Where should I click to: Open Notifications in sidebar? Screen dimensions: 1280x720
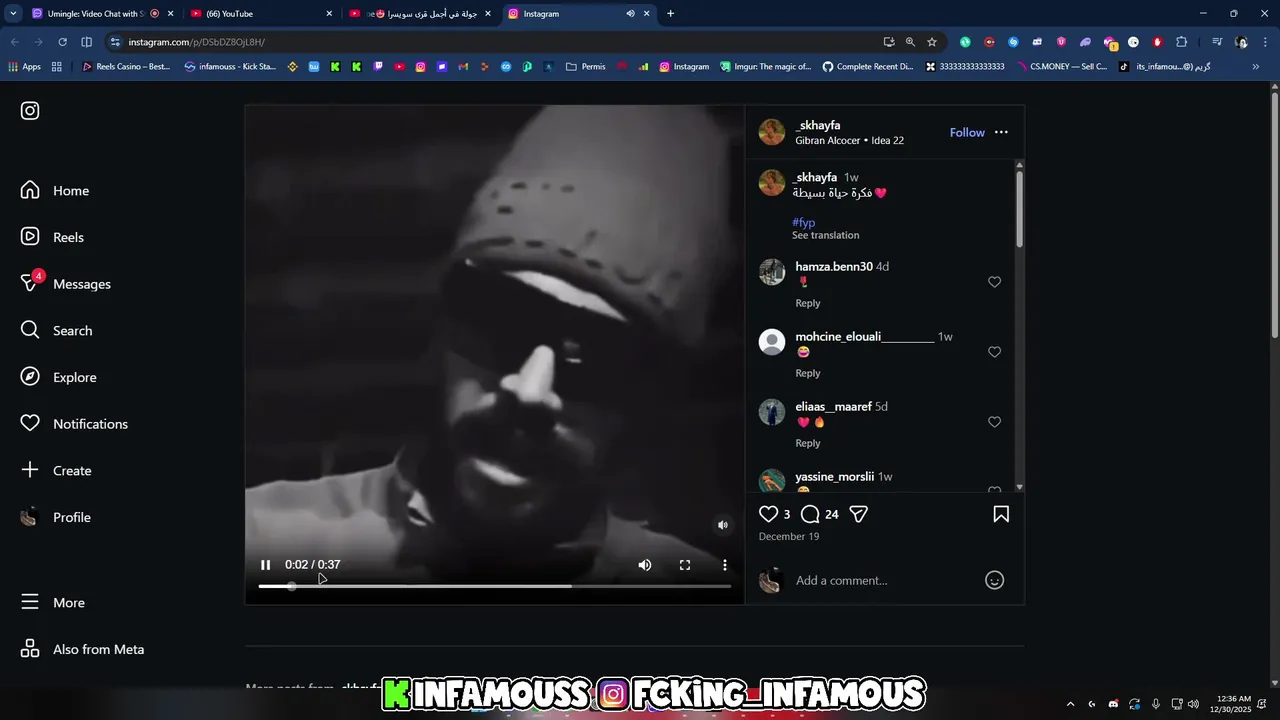tap(75, 424)
